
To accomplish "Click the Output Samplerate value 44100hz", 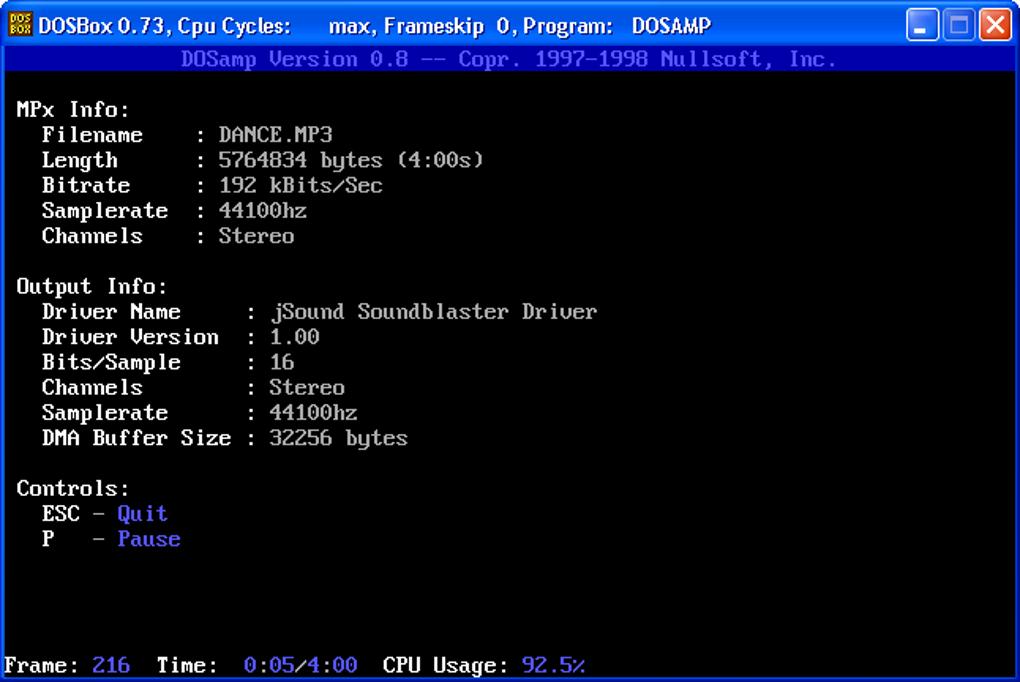I will pyautogui.click(x=313, y=413).
